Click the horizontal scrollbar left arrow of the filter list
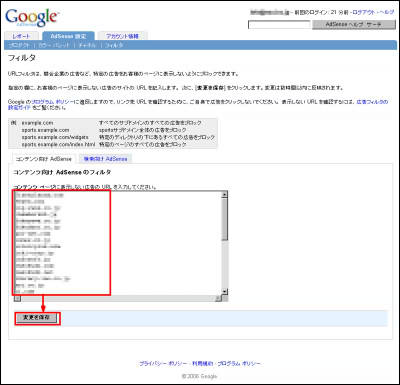 click(x=17, y=298)
